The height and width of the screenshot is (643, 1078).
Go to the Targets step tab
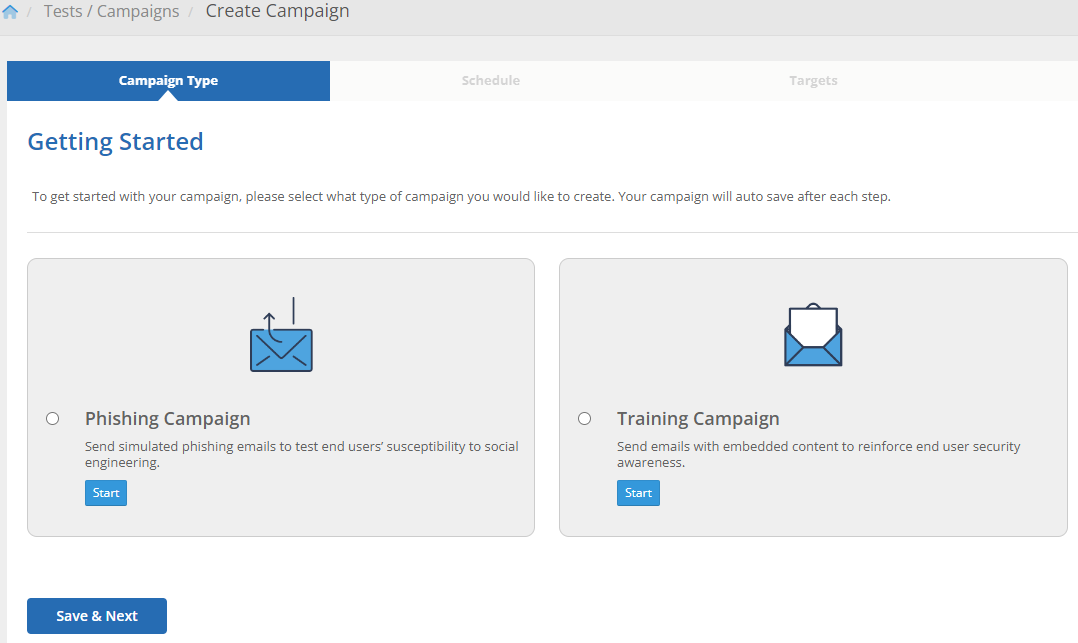click(x=813, y=81)
